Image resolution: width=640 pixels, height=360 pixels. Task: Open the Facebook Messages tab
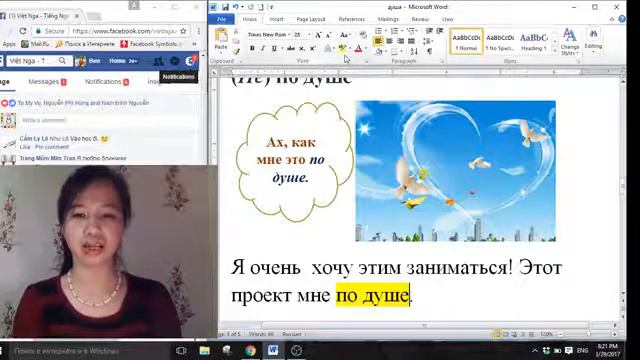[47, 82]
